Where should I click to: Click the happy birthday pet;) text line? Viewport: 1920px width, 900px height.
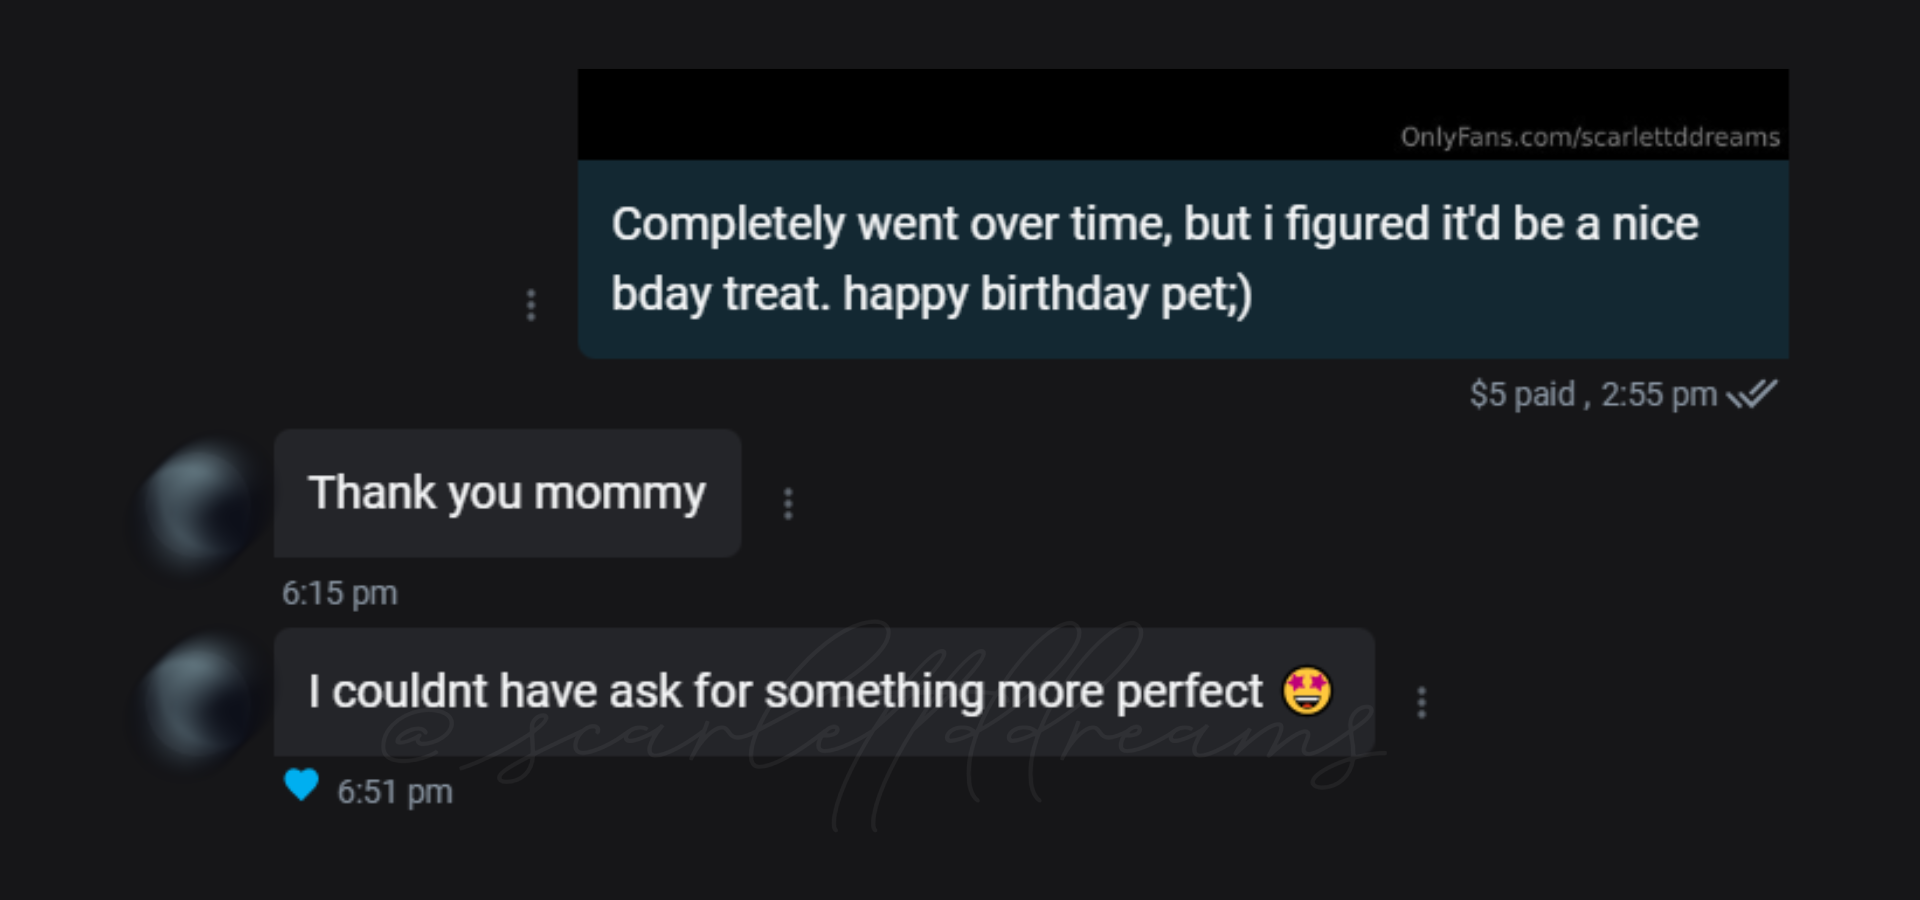click(1047, 294)
